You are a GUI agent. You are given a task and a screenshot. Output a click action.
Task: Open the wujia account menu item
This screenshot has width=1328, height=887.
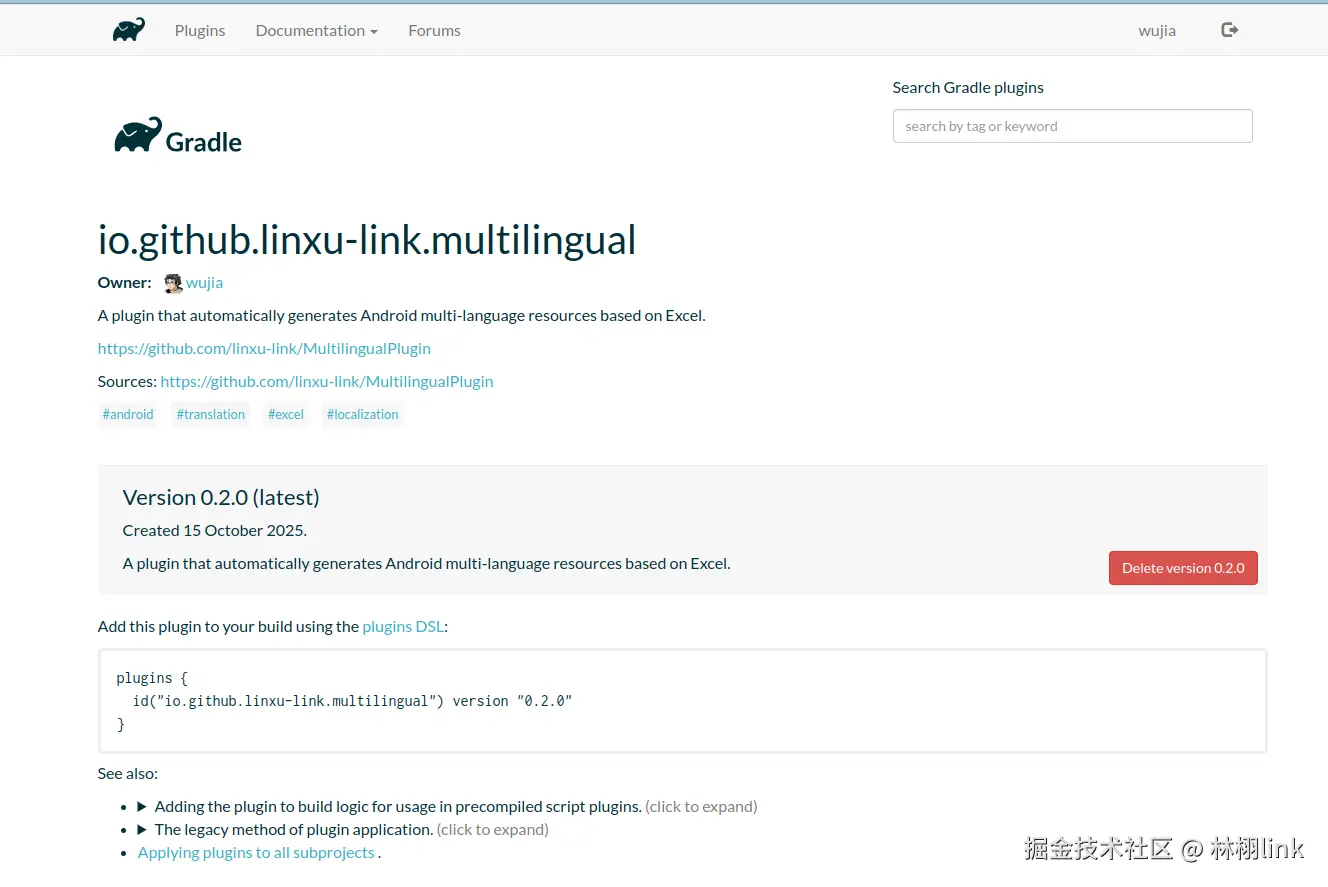coord(1157,30)
